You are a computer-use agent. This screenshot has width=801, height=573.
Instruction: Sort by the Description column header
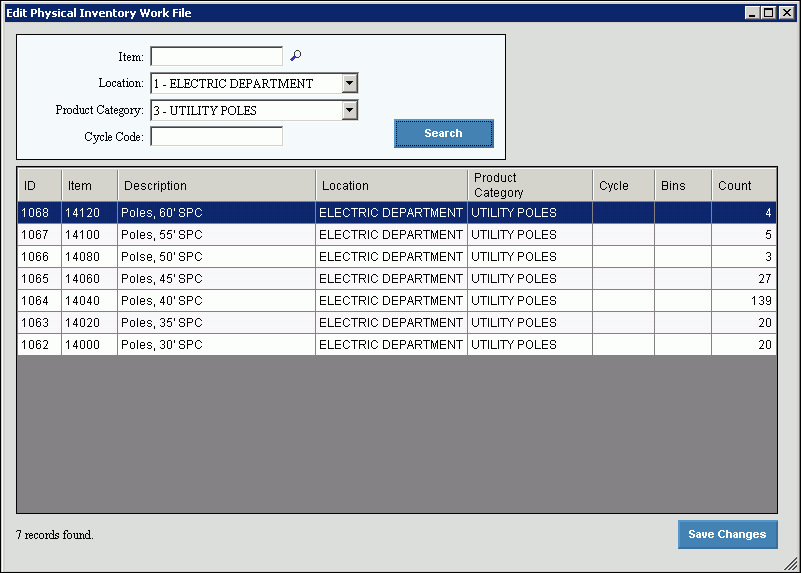point(216,185)
